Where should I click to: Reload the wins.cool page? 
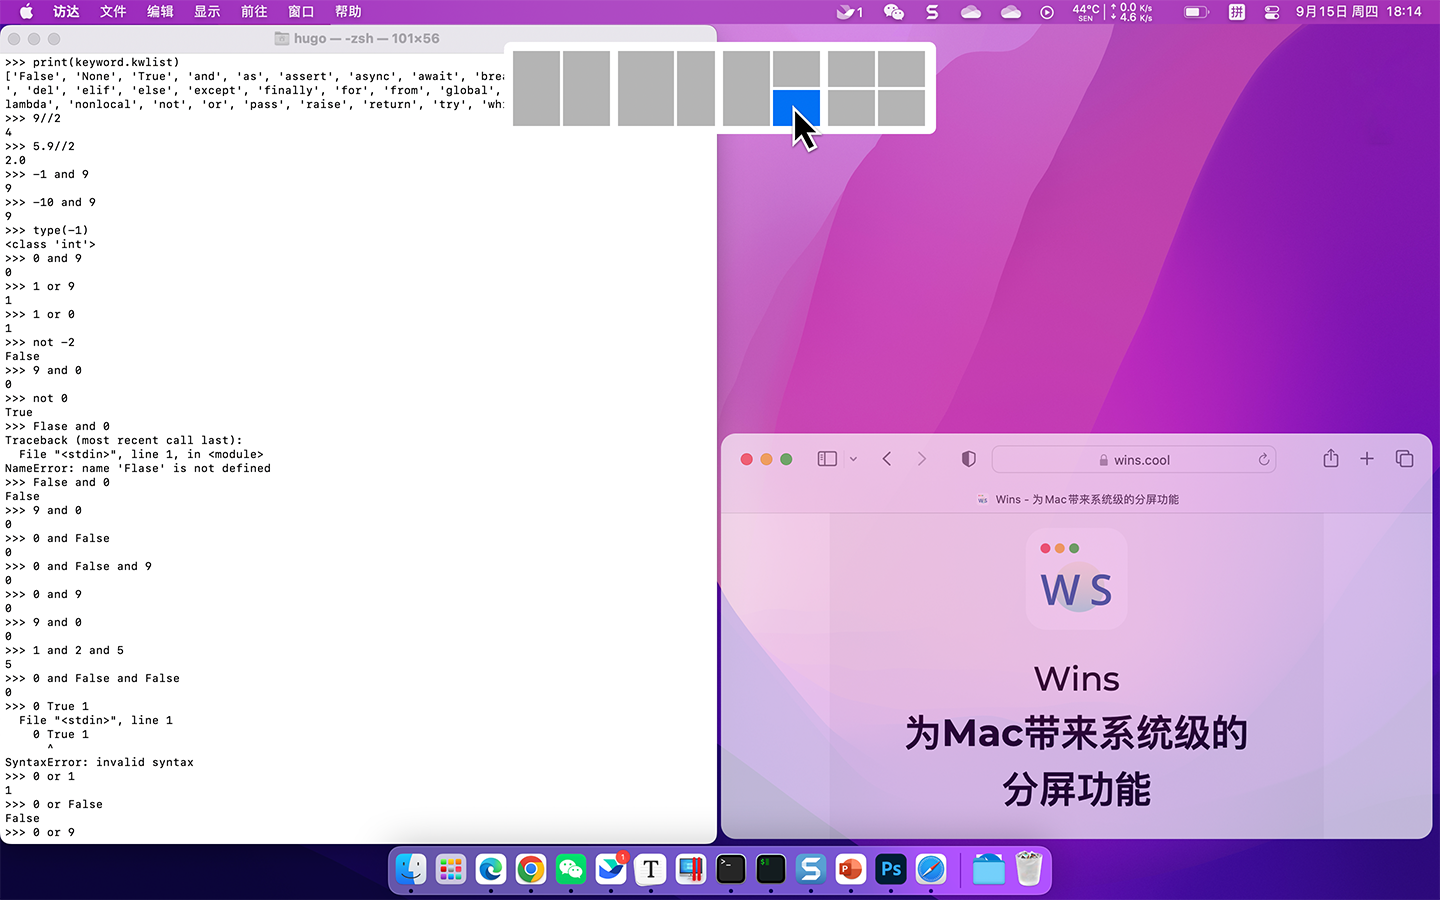coord(1263,459)
